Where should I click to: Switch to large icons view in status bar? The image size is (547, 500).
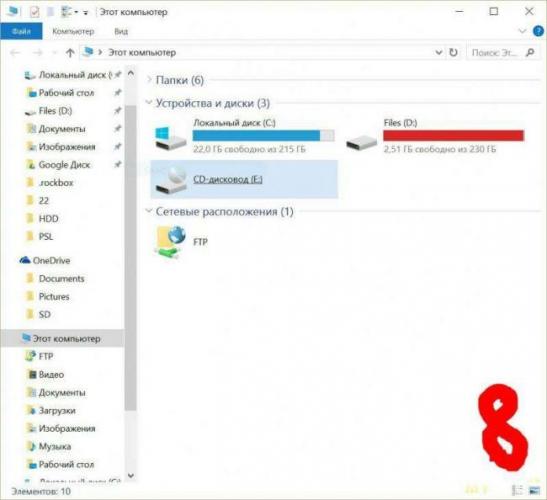coord(534,491)
